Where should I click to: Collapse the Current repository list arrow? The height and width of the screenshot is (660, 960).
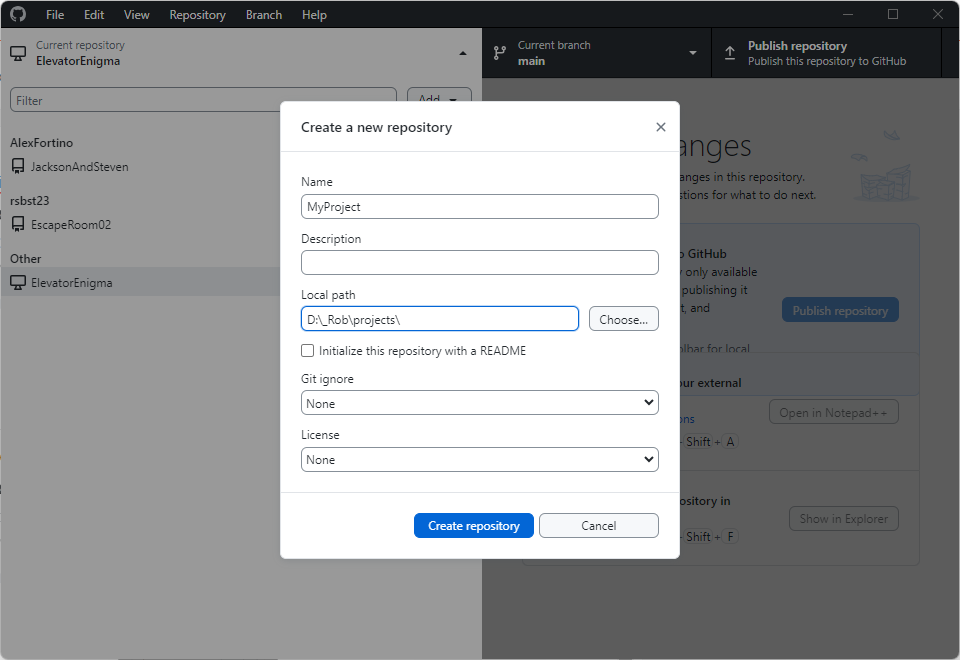click(463, 53)
